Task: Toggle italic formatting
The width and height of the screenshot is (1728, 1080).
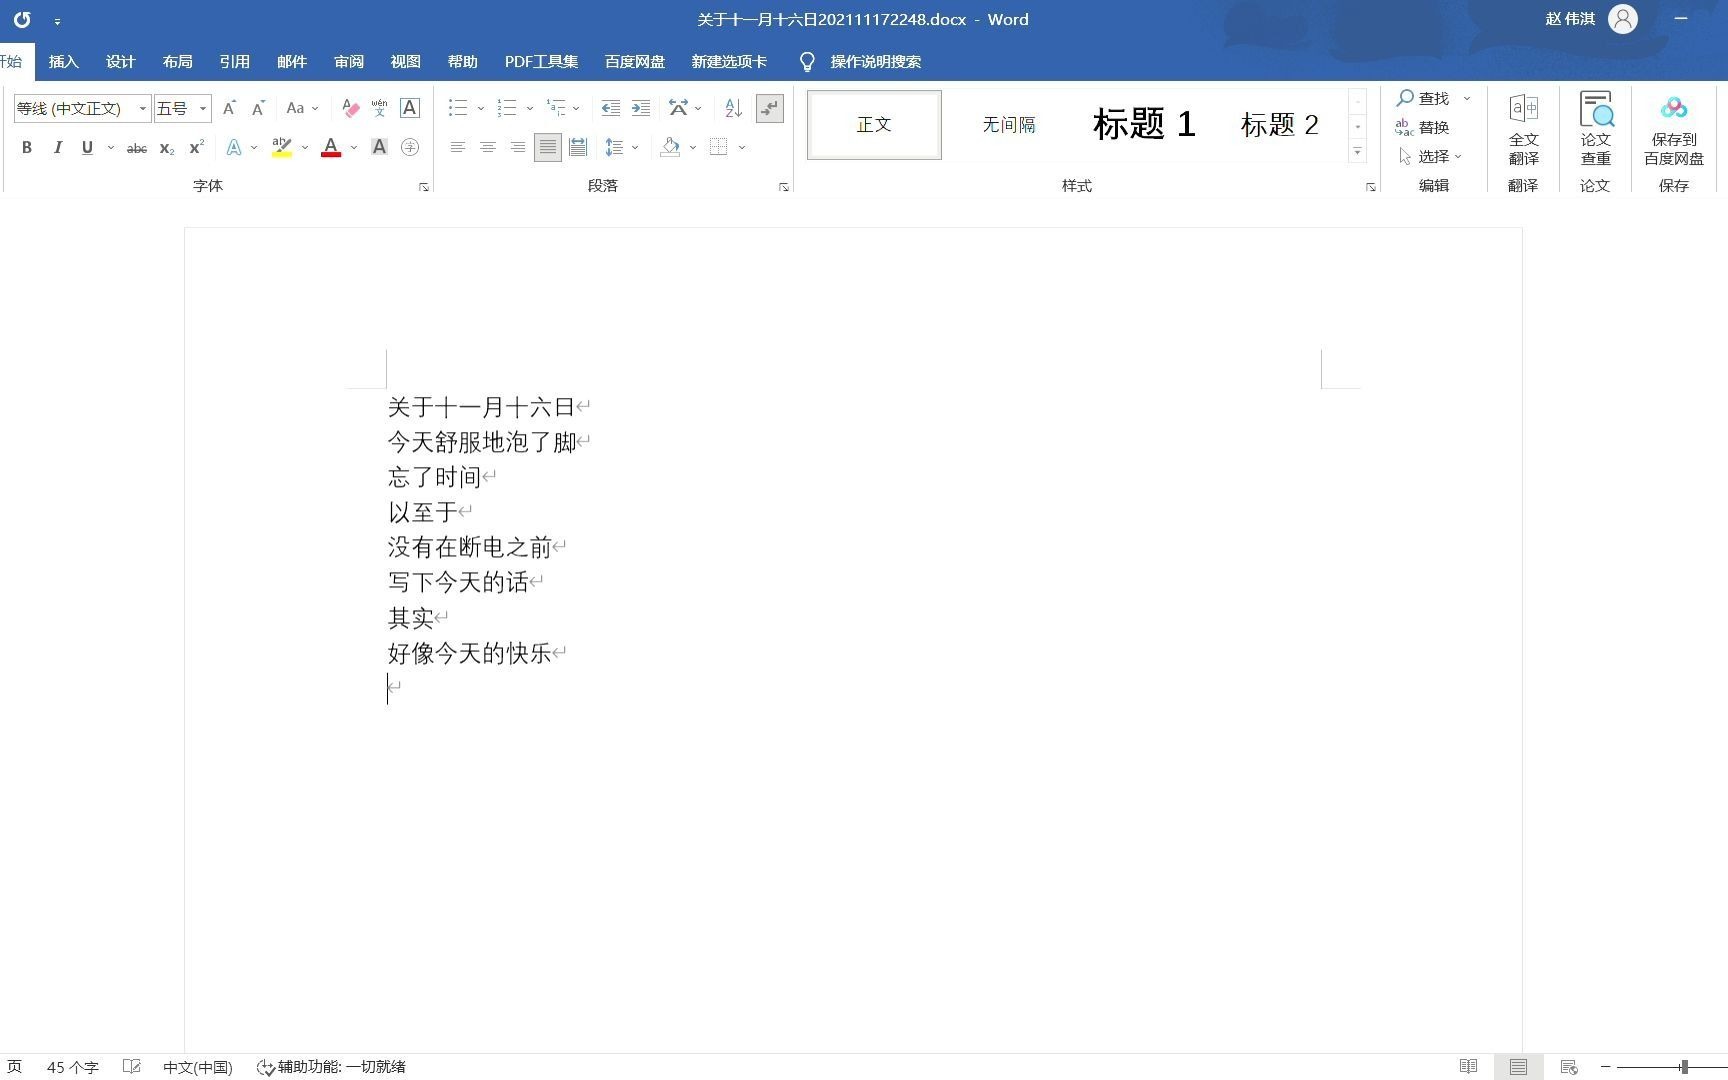Action: click(x=57, y=147)
